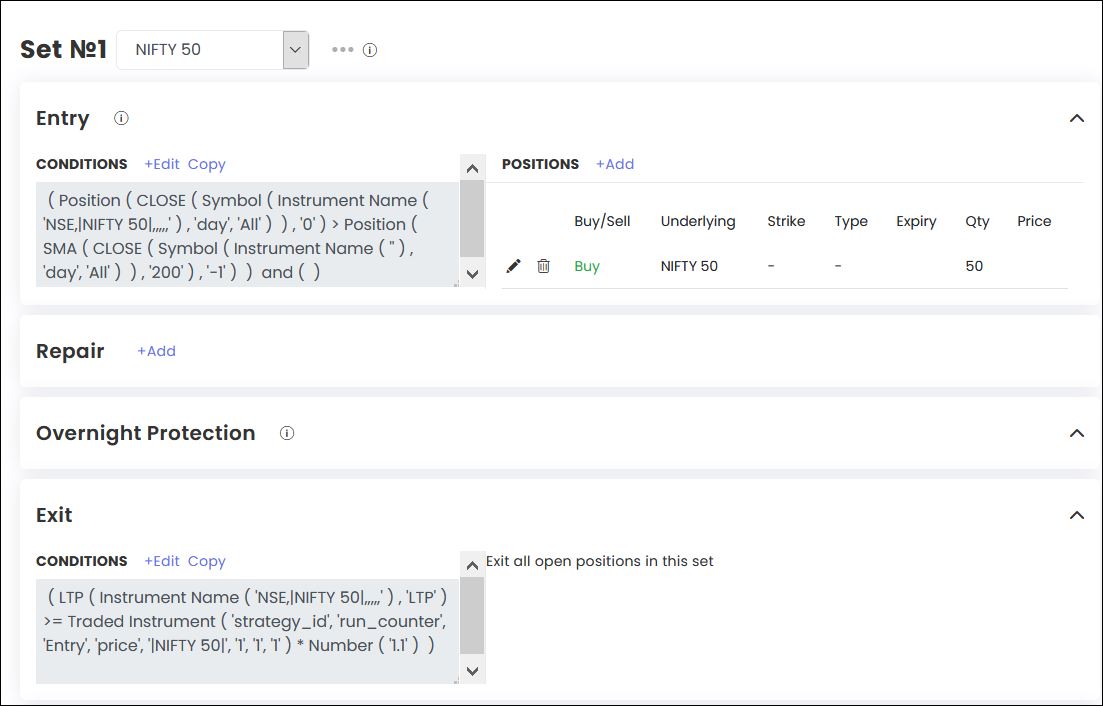Open the three-dots menu next to Set №1

pyautogui.click(x=342, y=49)
